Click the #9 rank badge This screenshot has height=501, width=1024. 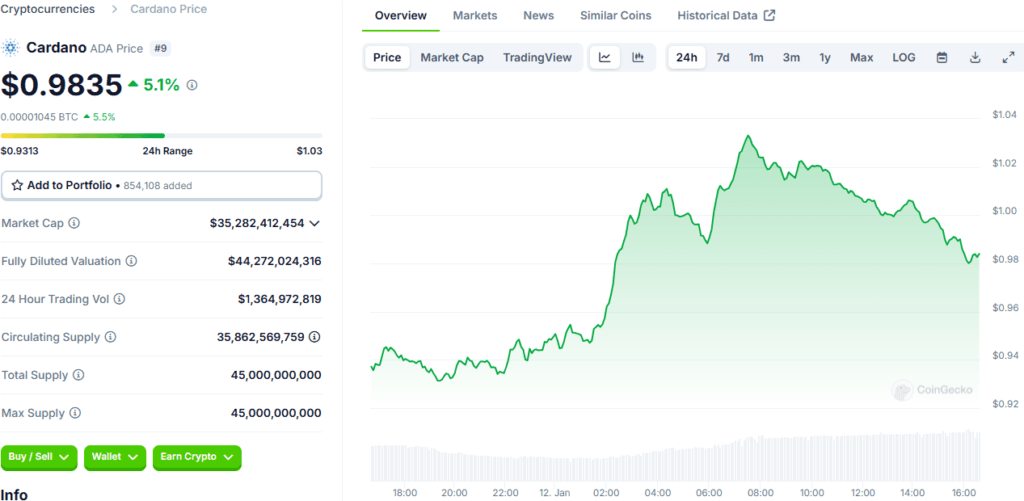point(160,48)
